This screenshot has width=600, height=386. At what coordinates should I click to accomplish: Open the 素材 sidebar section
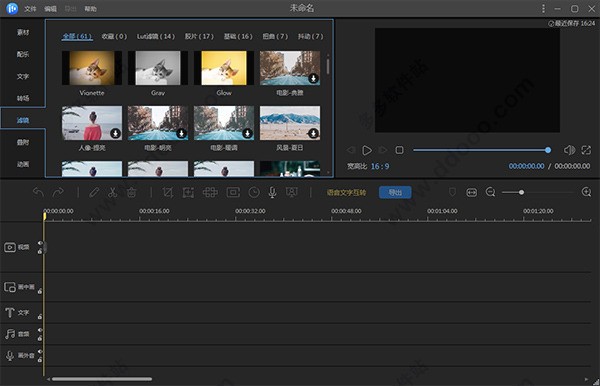23,32
